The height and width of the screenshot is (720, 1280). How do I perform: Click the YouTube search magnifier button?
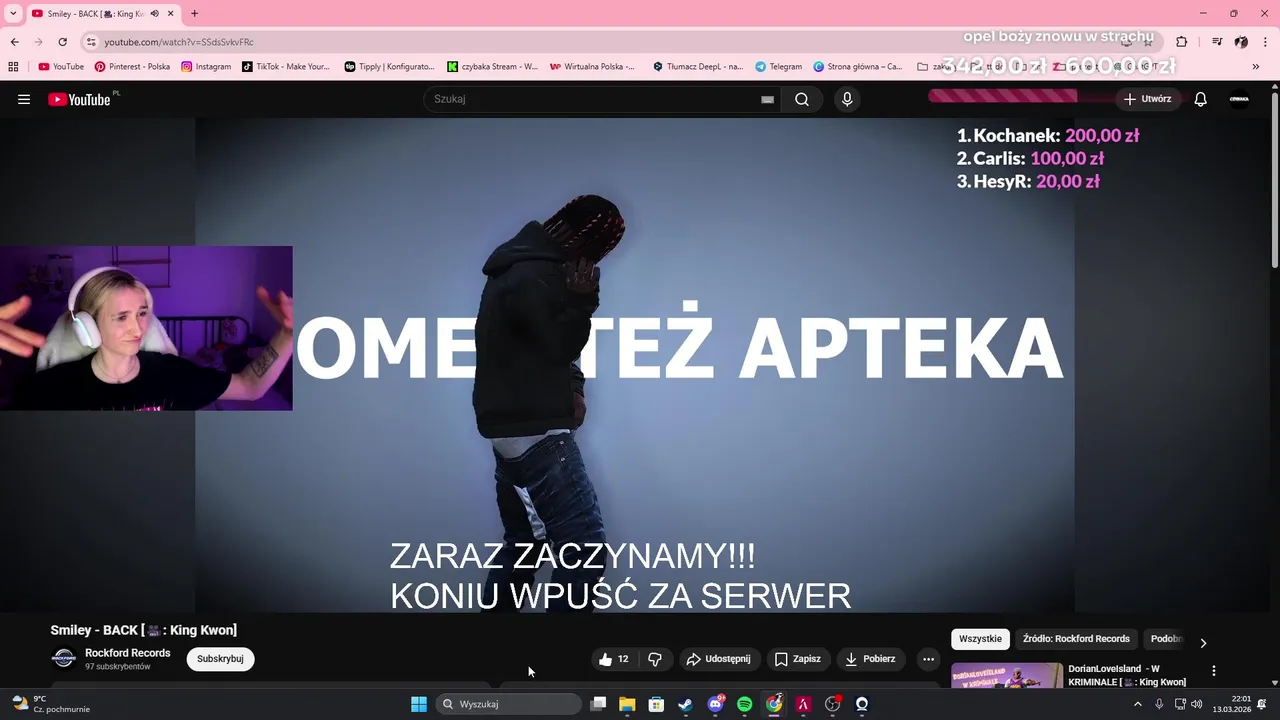pos(802,99)
